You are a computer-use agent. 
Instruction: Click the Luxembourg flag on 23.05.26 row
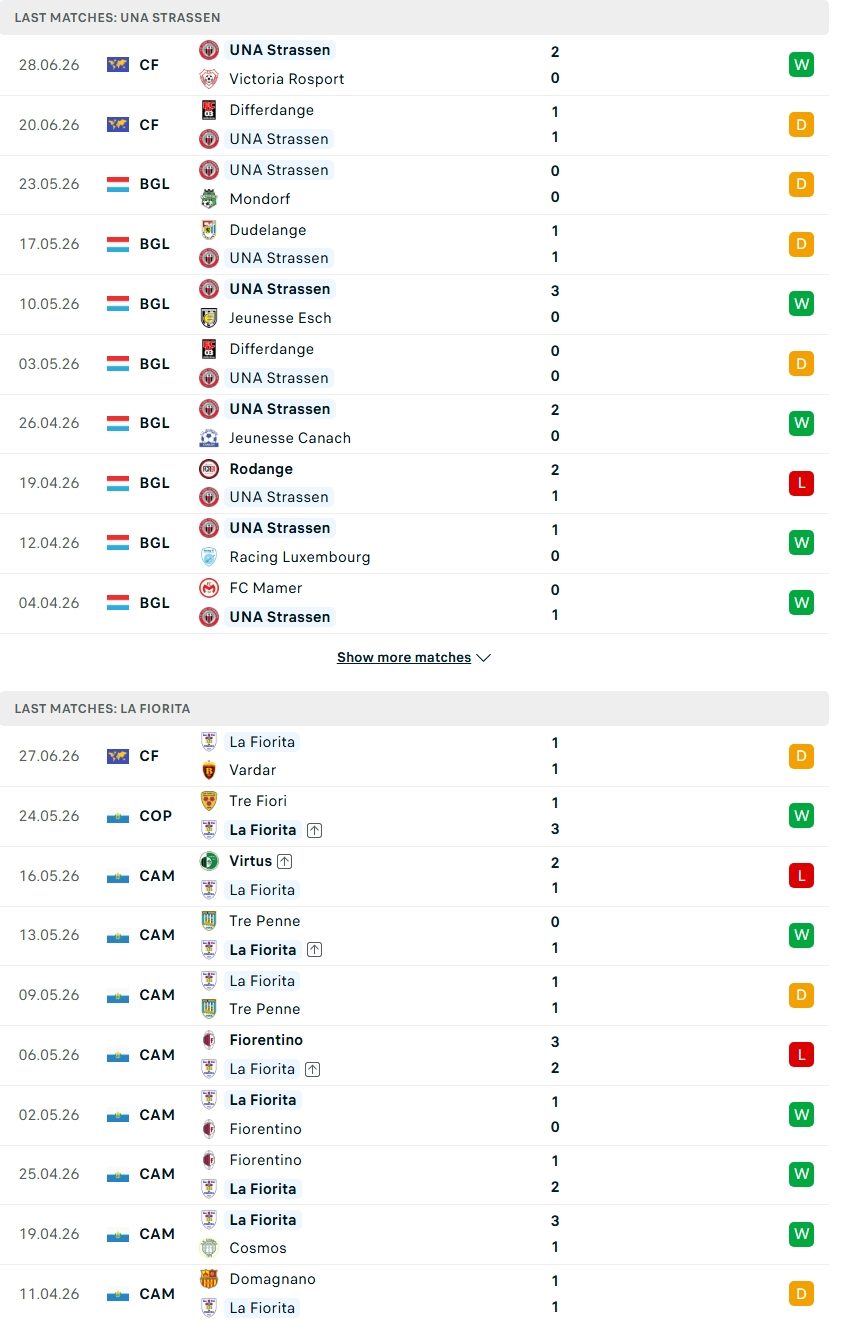point(118,184)
